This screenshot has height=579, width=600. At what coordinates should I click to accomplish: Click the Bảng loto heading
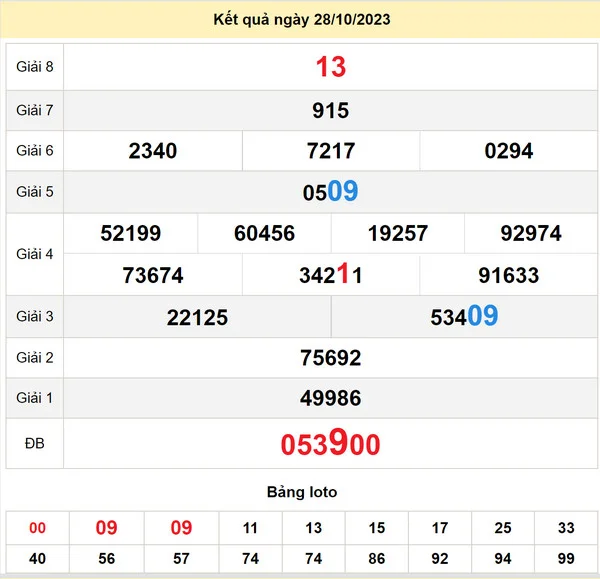[302, 492]
